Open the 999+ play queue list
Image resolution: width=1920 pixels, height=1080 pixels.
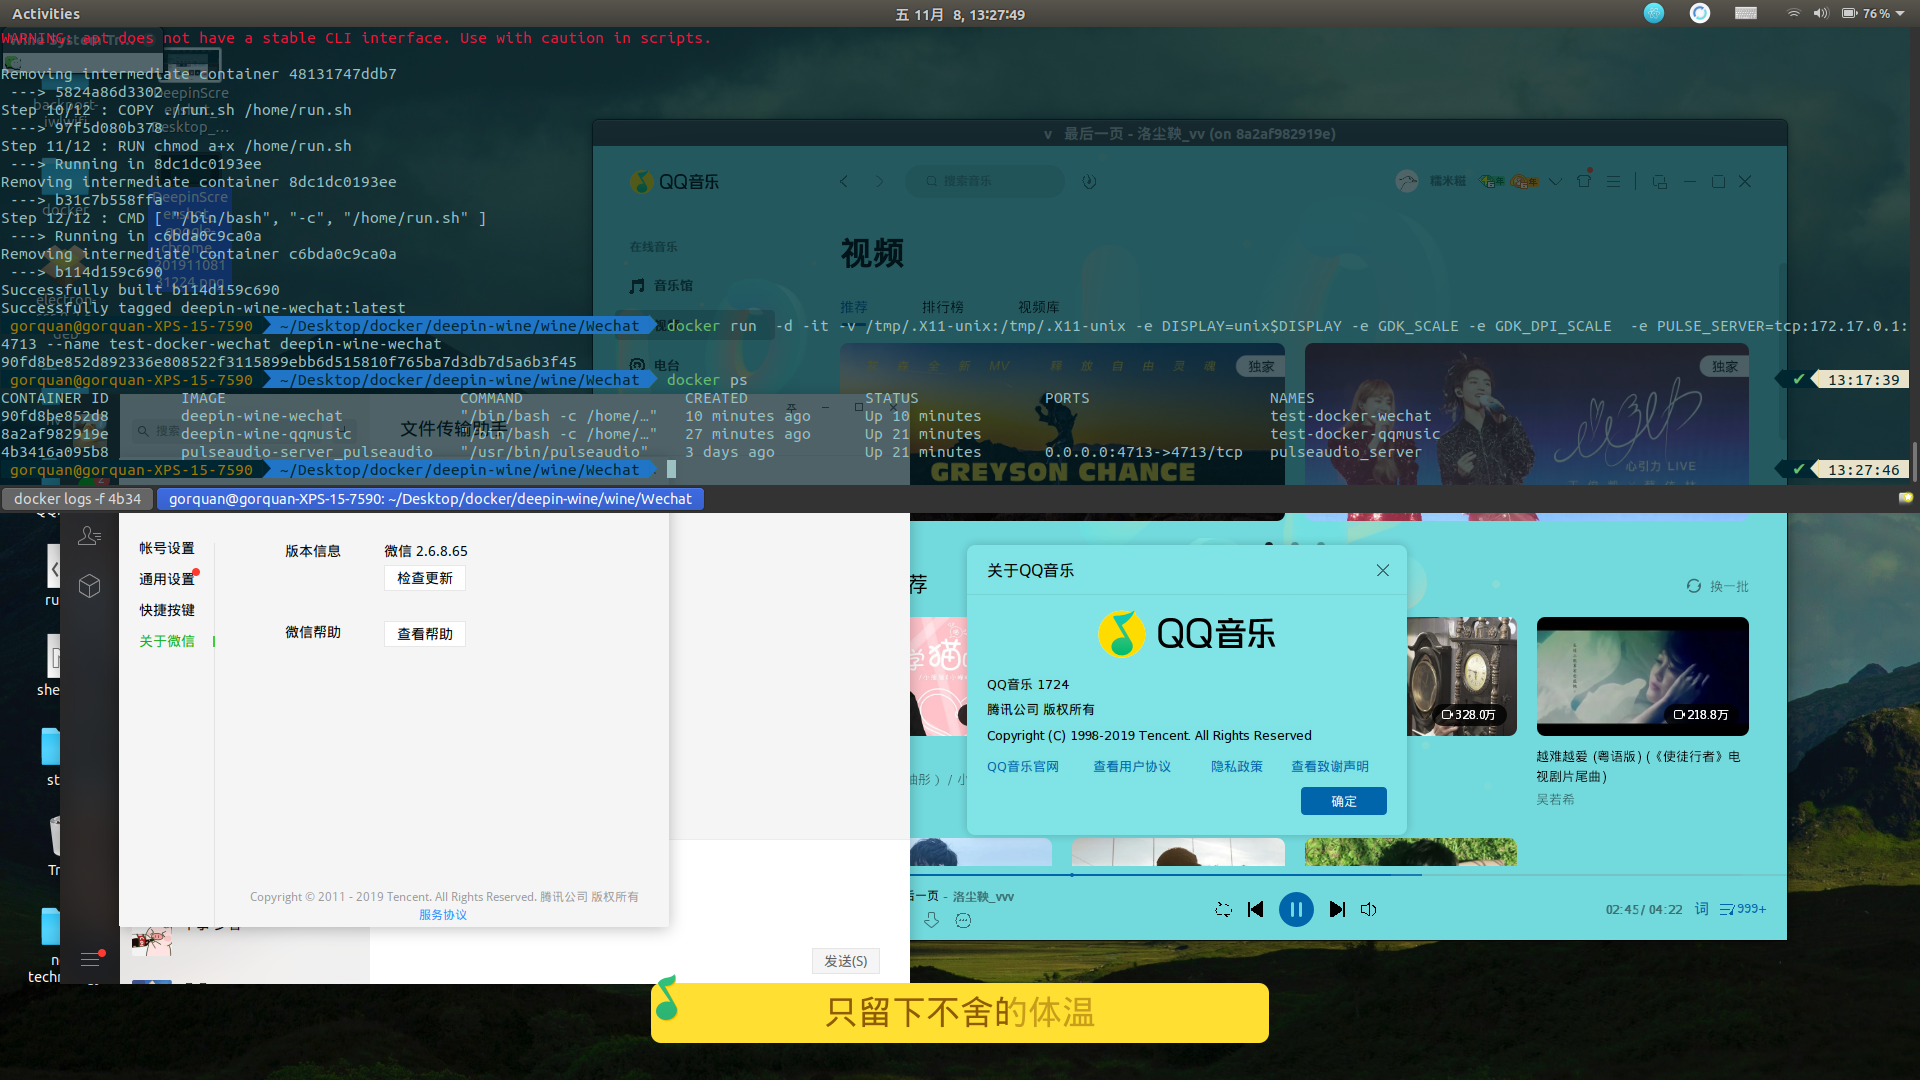[x=1742, y=909]
